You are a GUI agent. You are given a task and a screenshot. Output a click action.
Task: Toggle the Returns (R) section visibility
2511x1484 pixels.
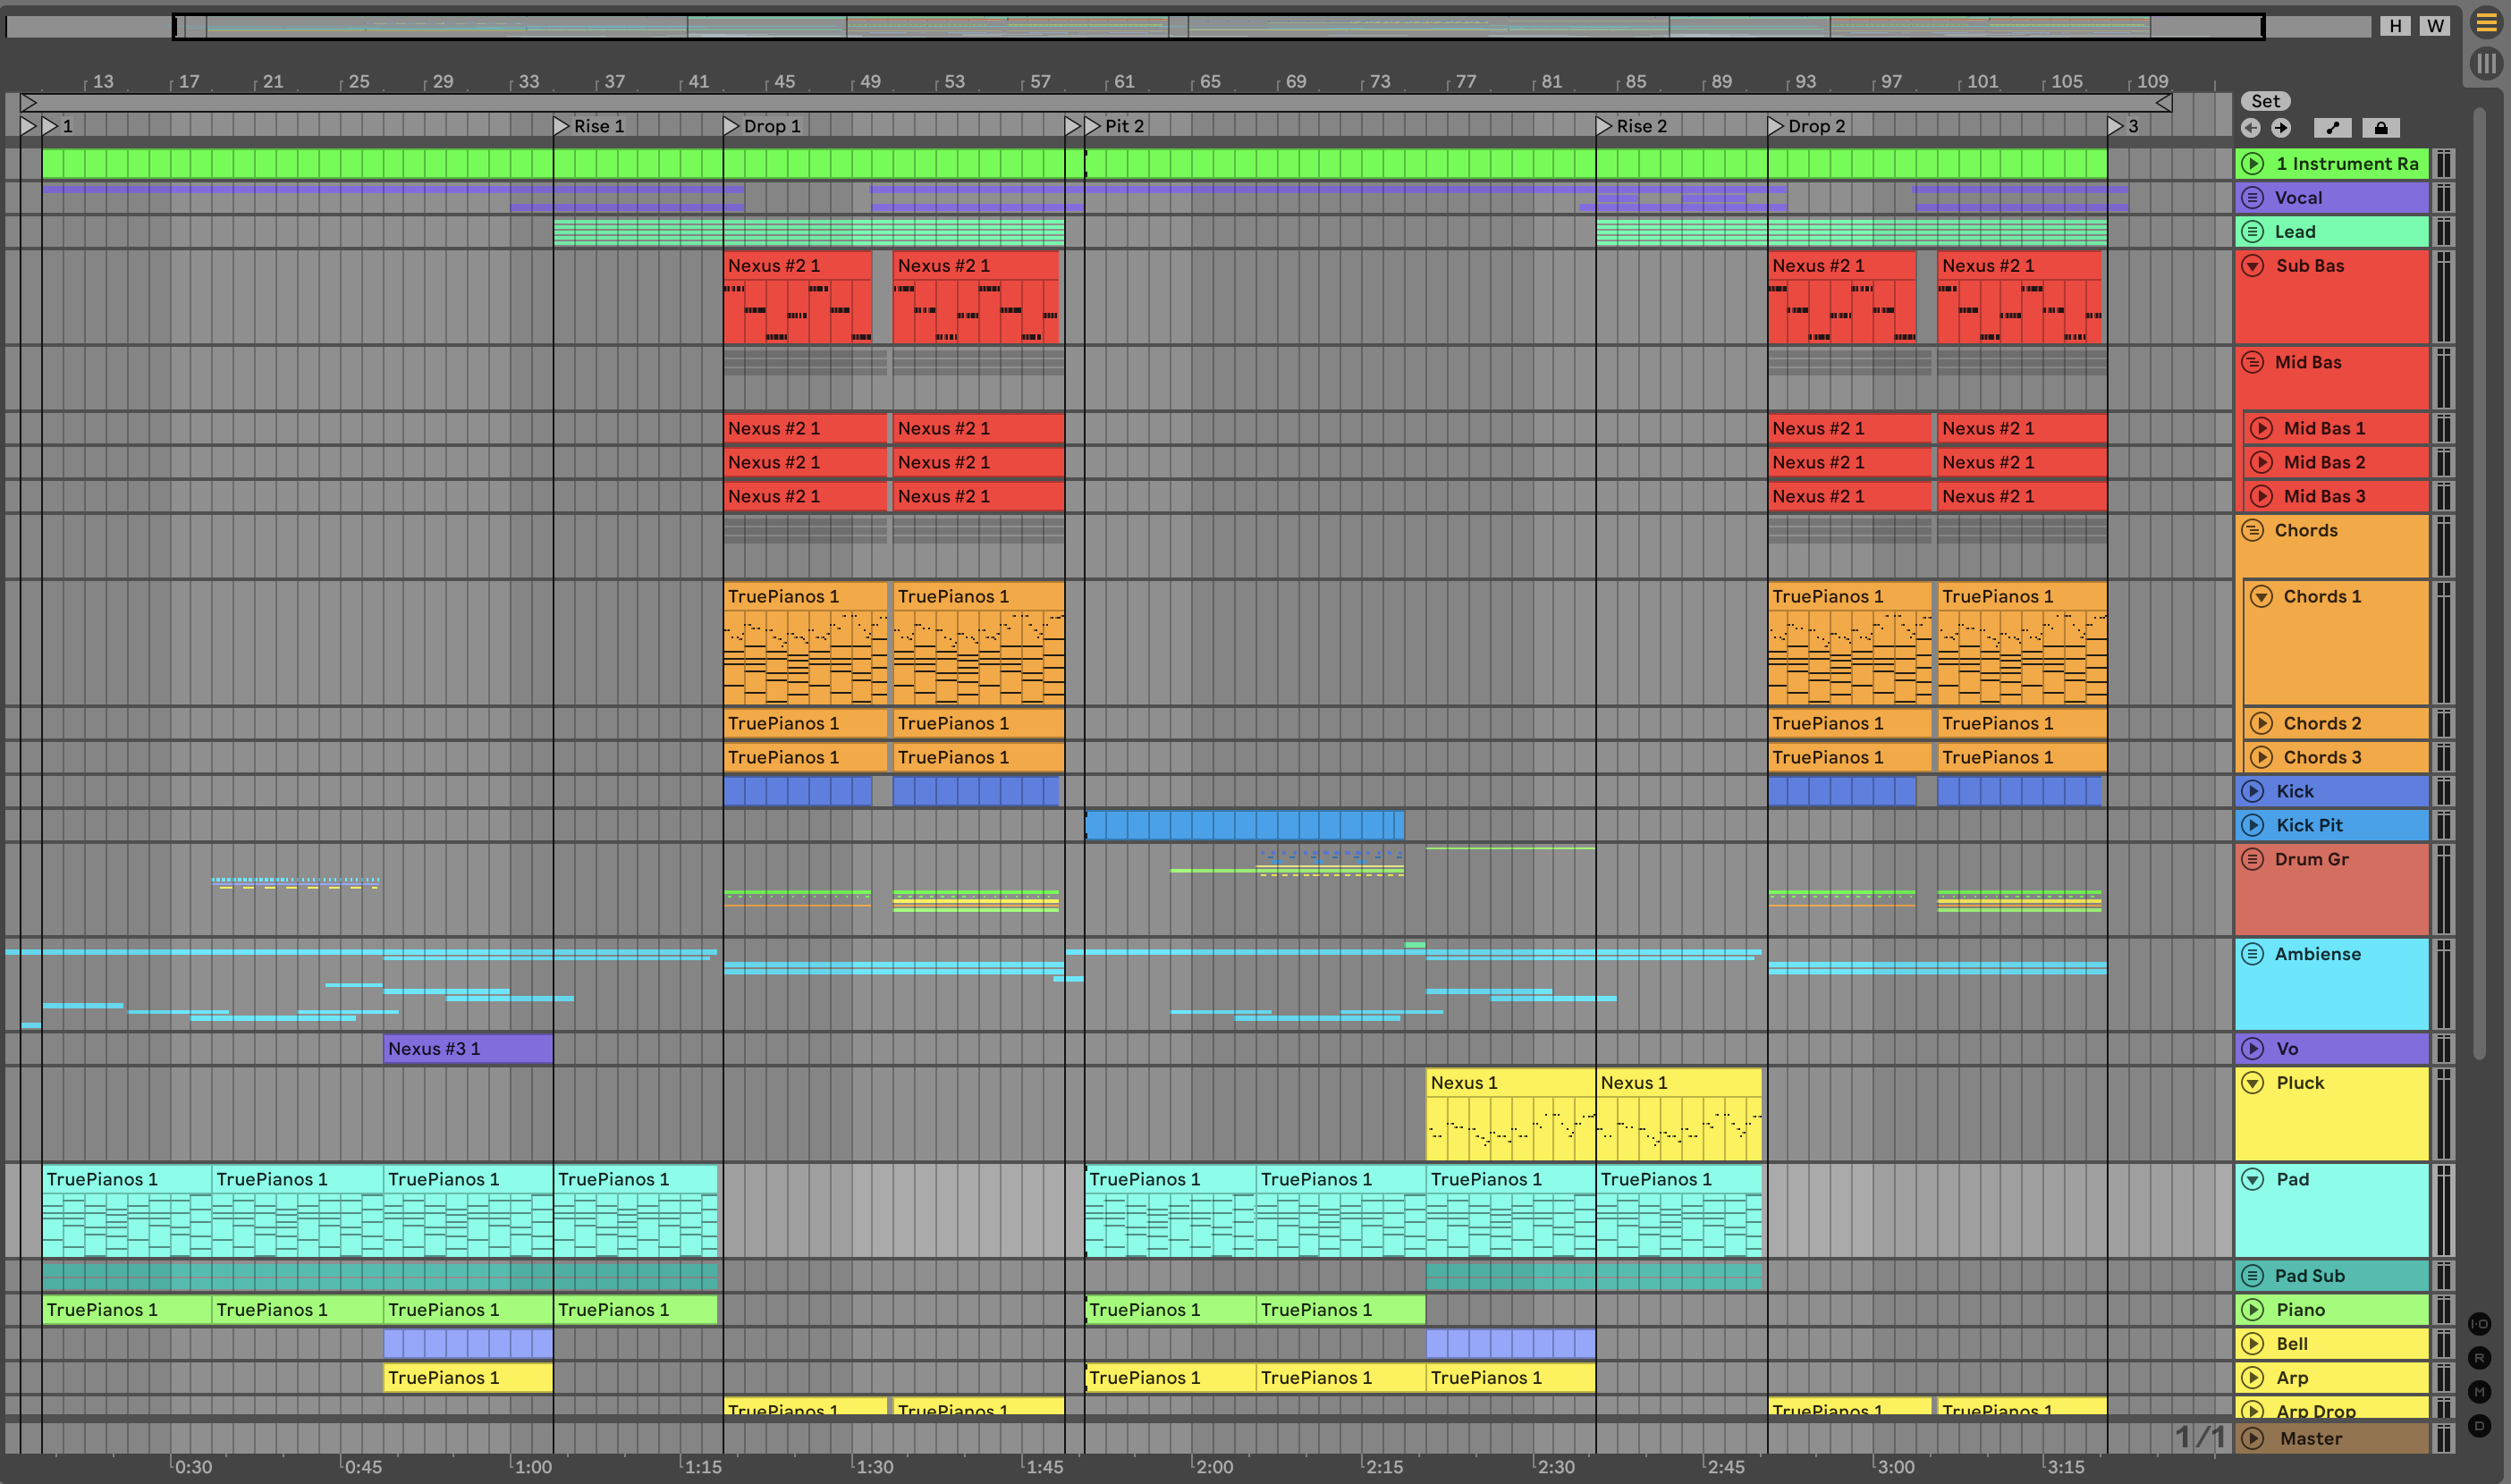(x=2479, y=1358)
